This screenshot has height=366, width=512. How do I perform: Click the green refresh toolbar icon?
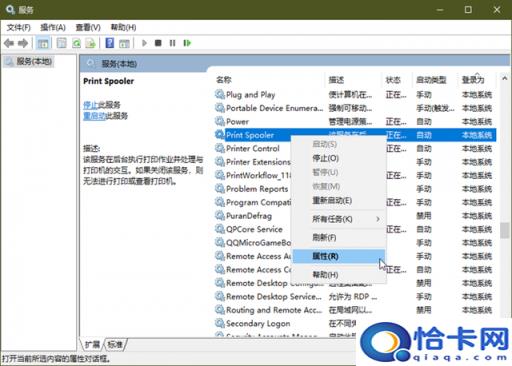point(76,43)
